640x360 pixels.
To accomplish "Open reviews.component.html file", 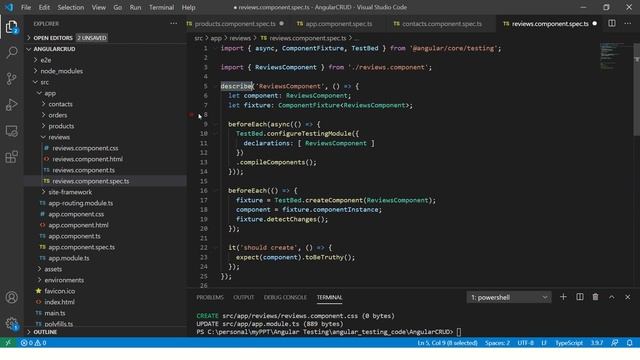I will click(105, 159).
